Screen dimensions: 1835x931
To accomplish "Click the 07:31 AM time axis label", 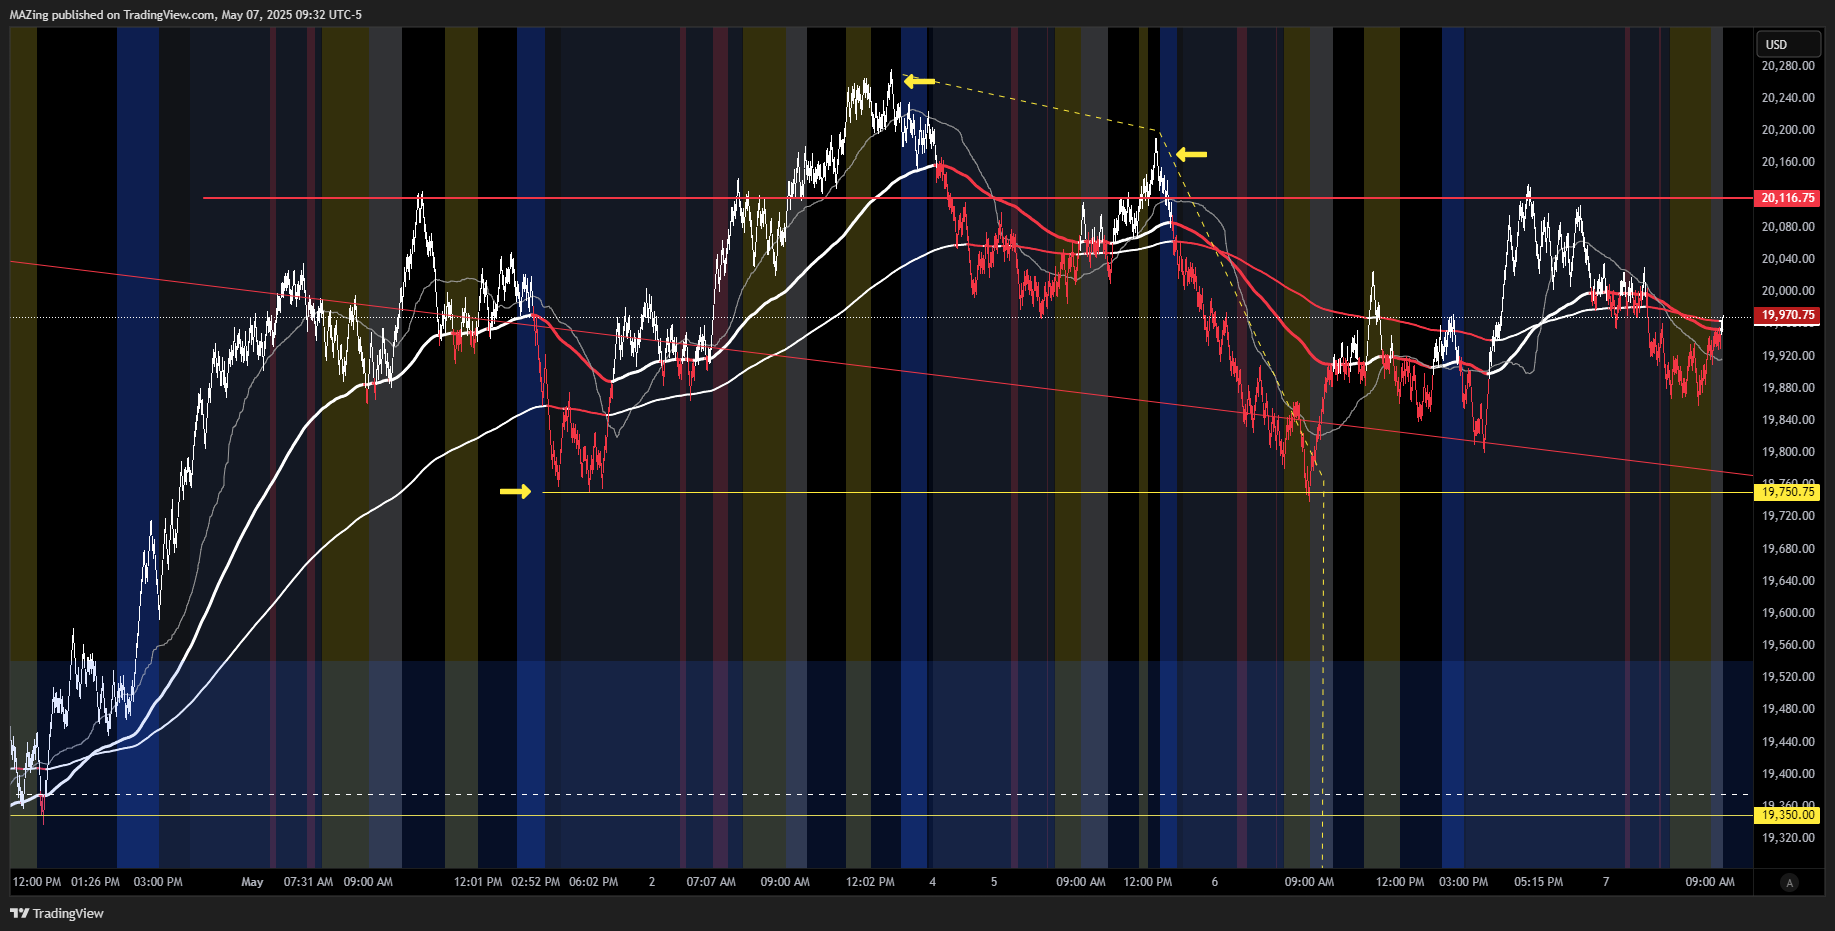I will pos(308,882).
